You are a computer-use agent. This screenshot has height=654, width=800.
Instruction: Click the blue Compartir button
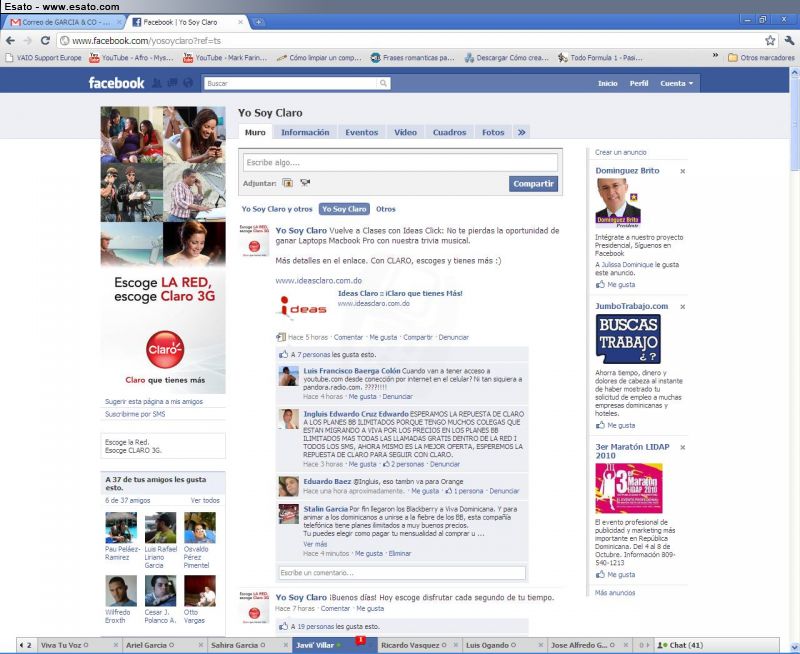[x=533, y=184]
